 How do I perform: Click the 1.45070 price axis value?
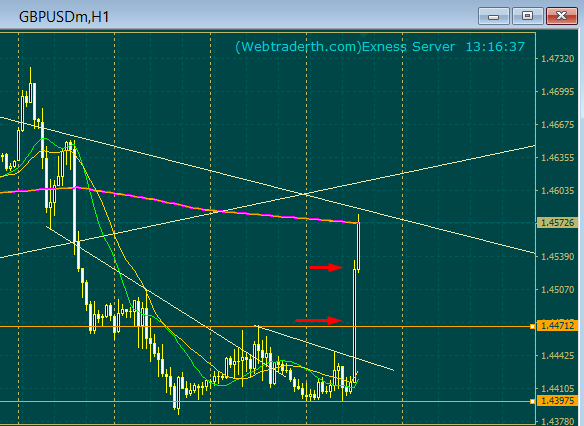558,290
